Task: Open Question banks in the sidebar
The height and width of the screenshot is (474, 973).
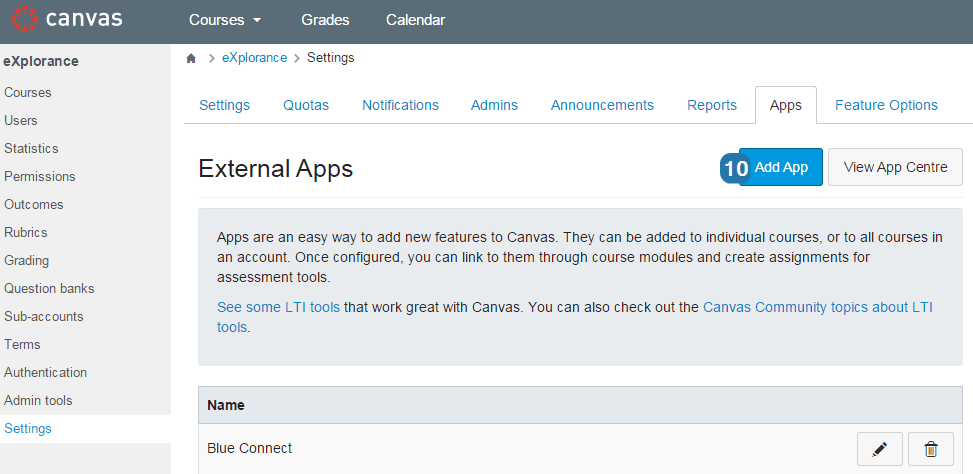Action: click(49, 288)
